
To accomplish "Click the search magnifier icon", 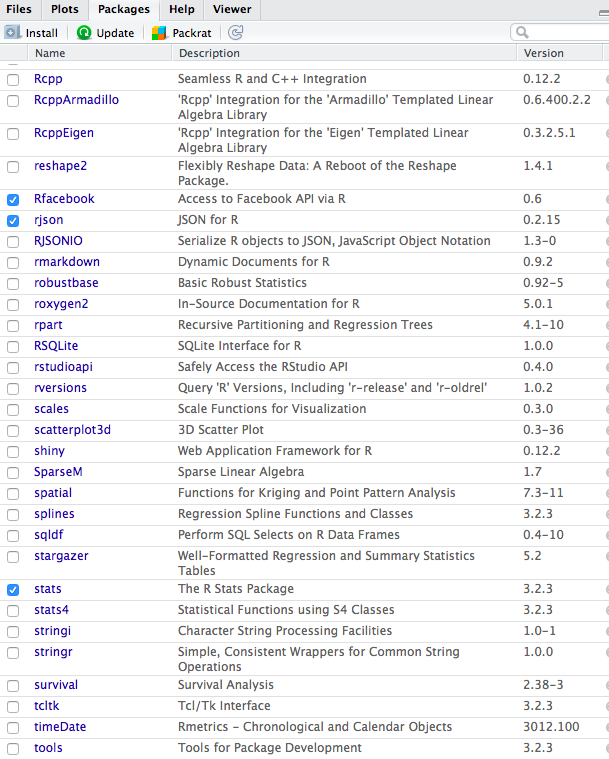I will 522,32.
